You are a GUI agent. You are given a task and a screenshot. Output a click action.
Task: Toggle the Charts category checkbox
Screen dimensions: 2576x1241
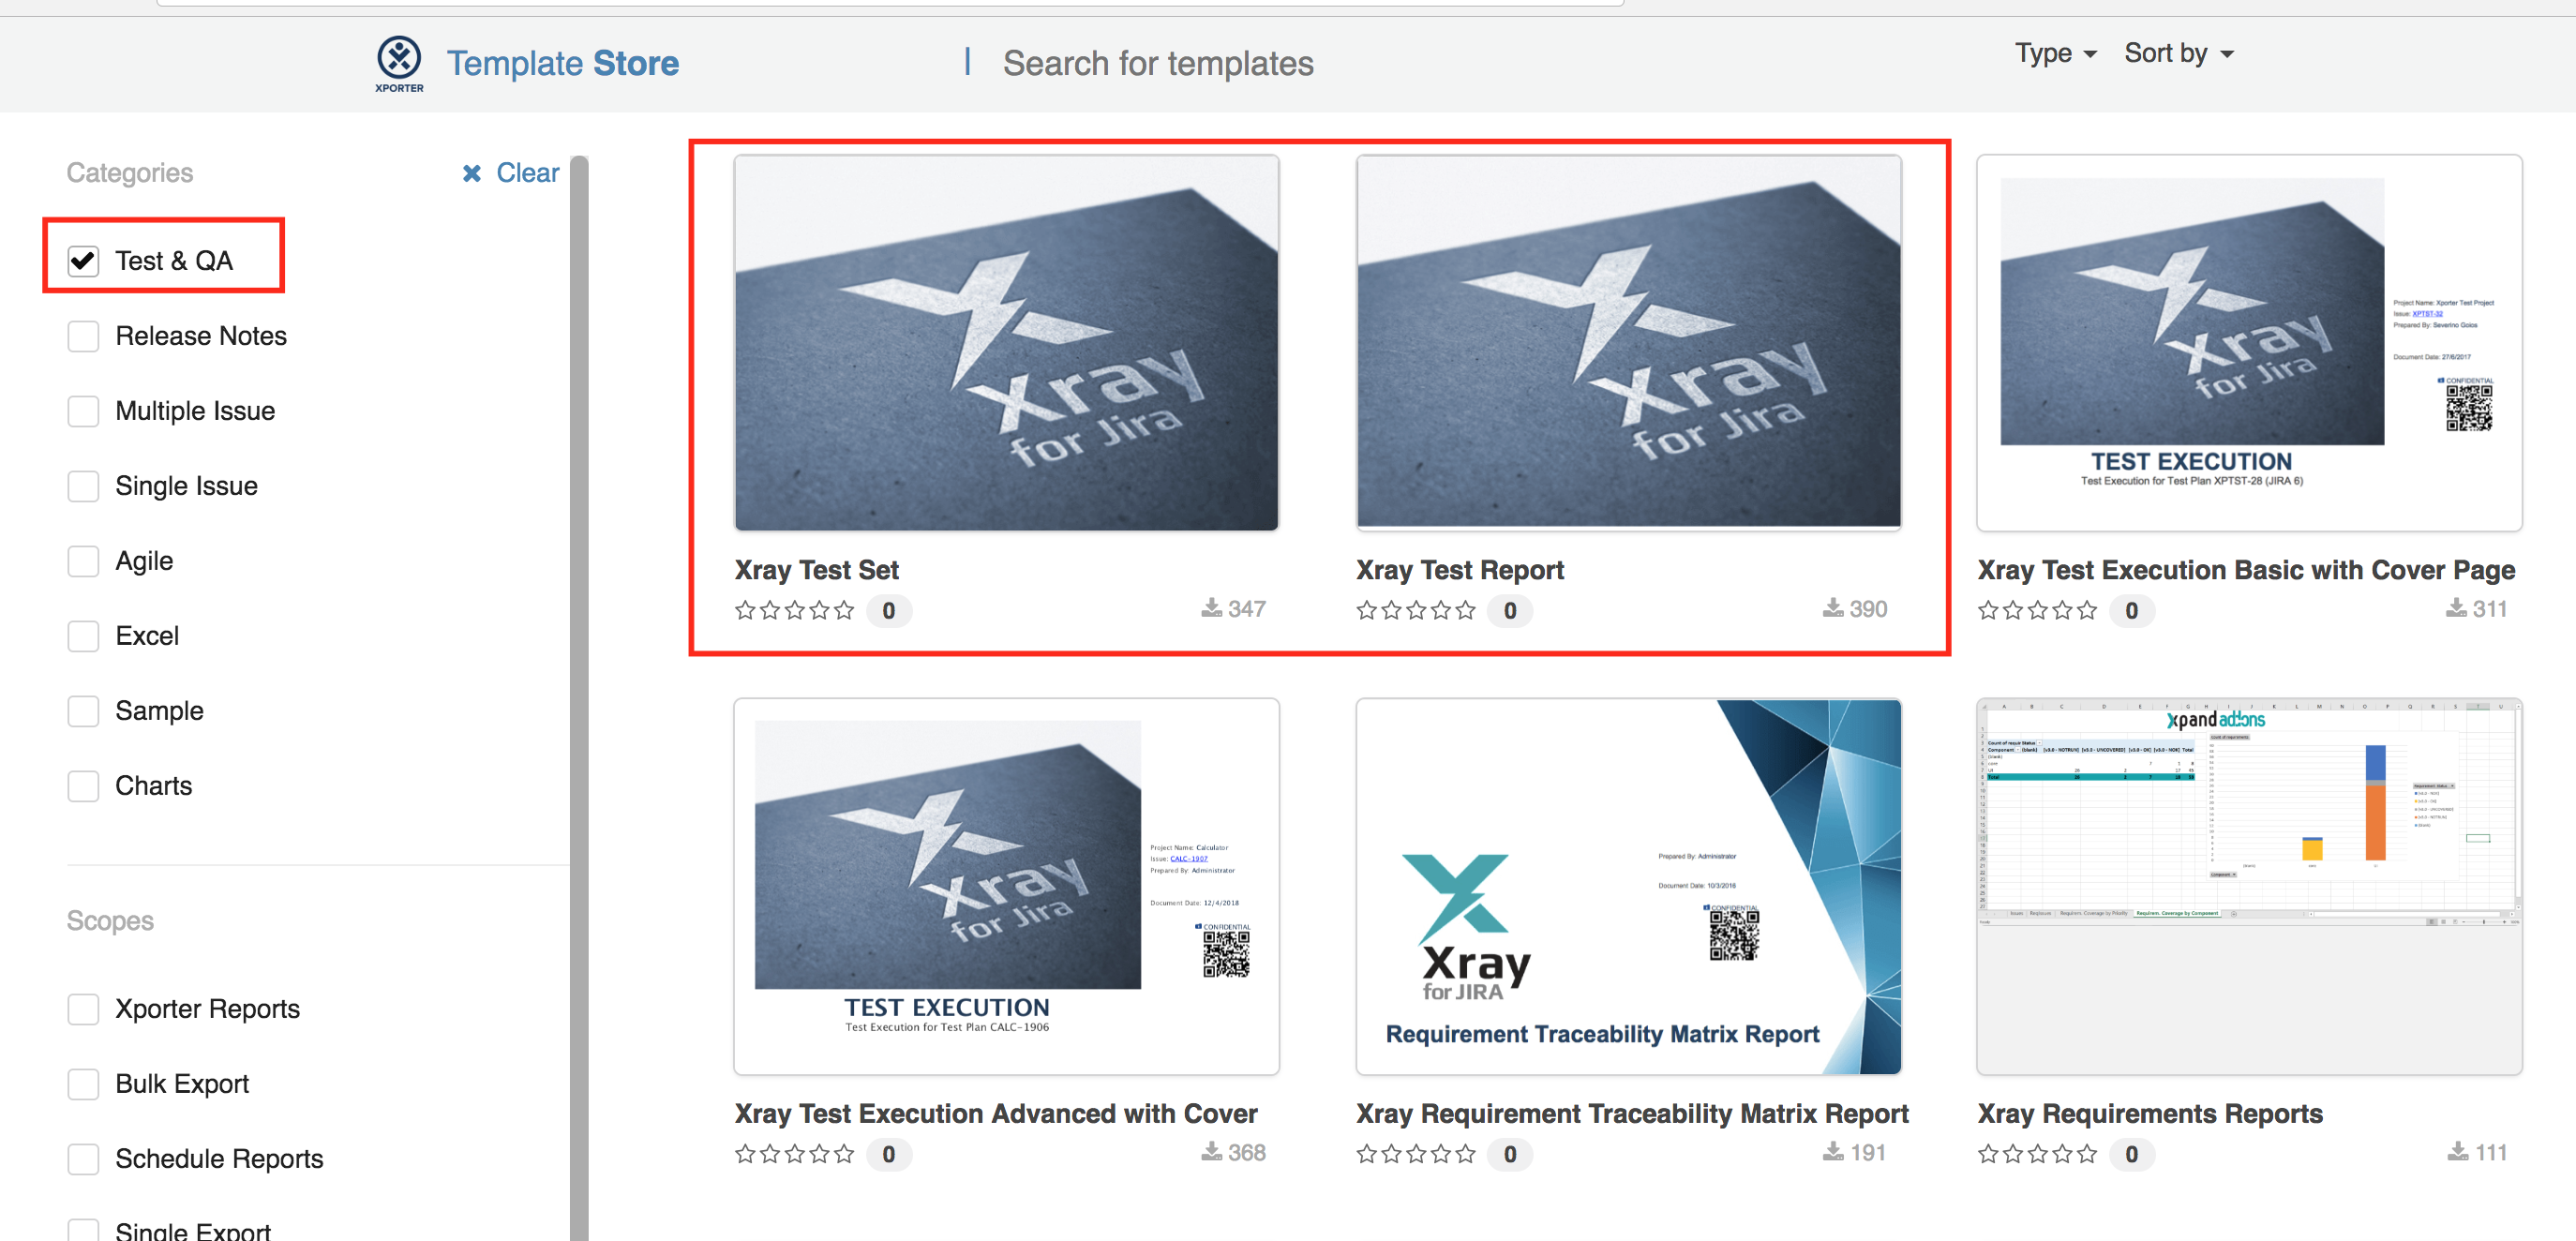click(83, 786)
